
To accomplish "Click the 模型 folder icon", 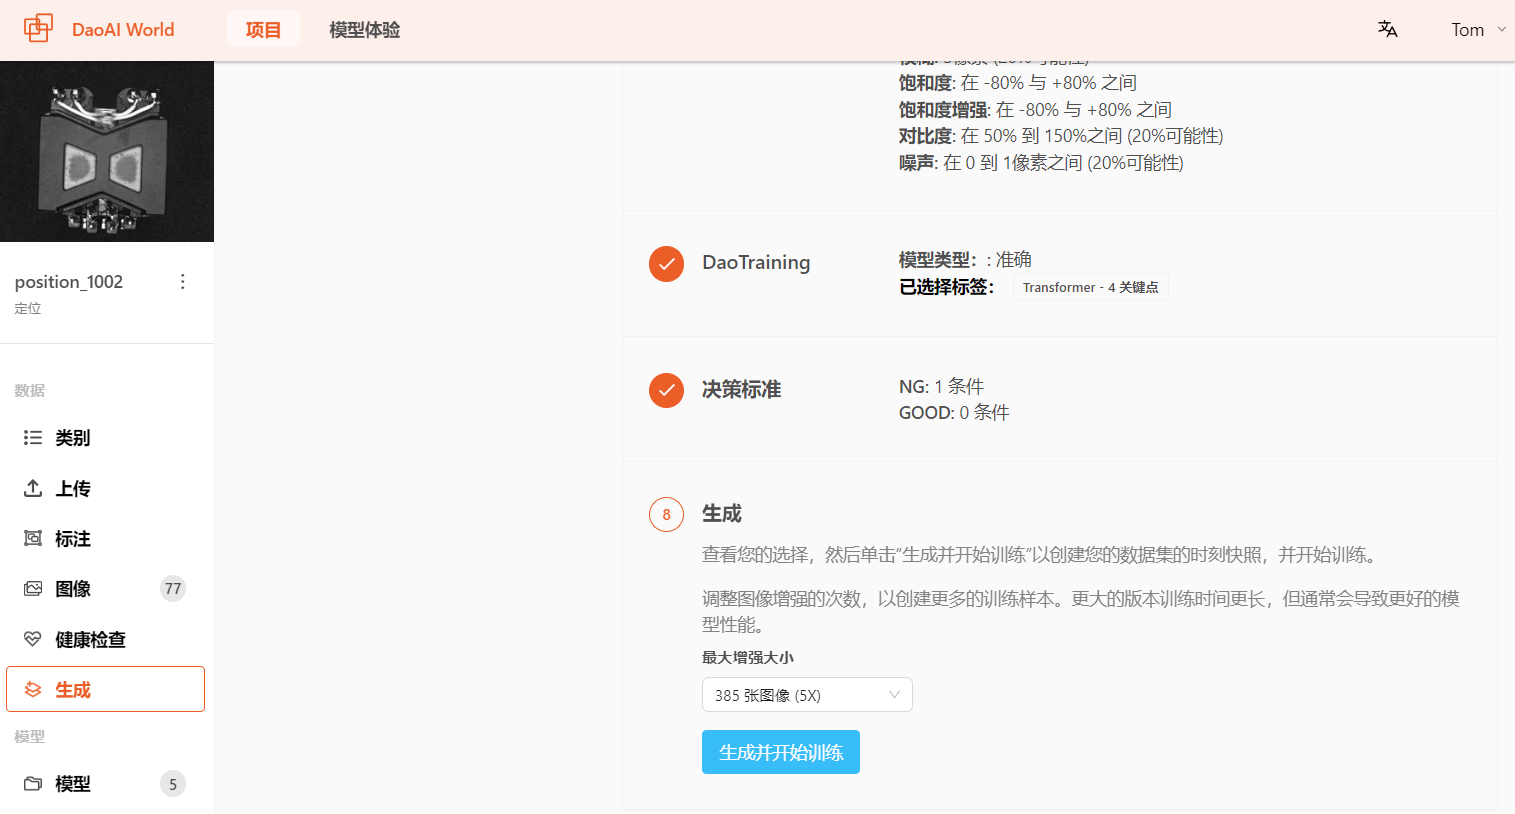I will [x=33, y=783].
